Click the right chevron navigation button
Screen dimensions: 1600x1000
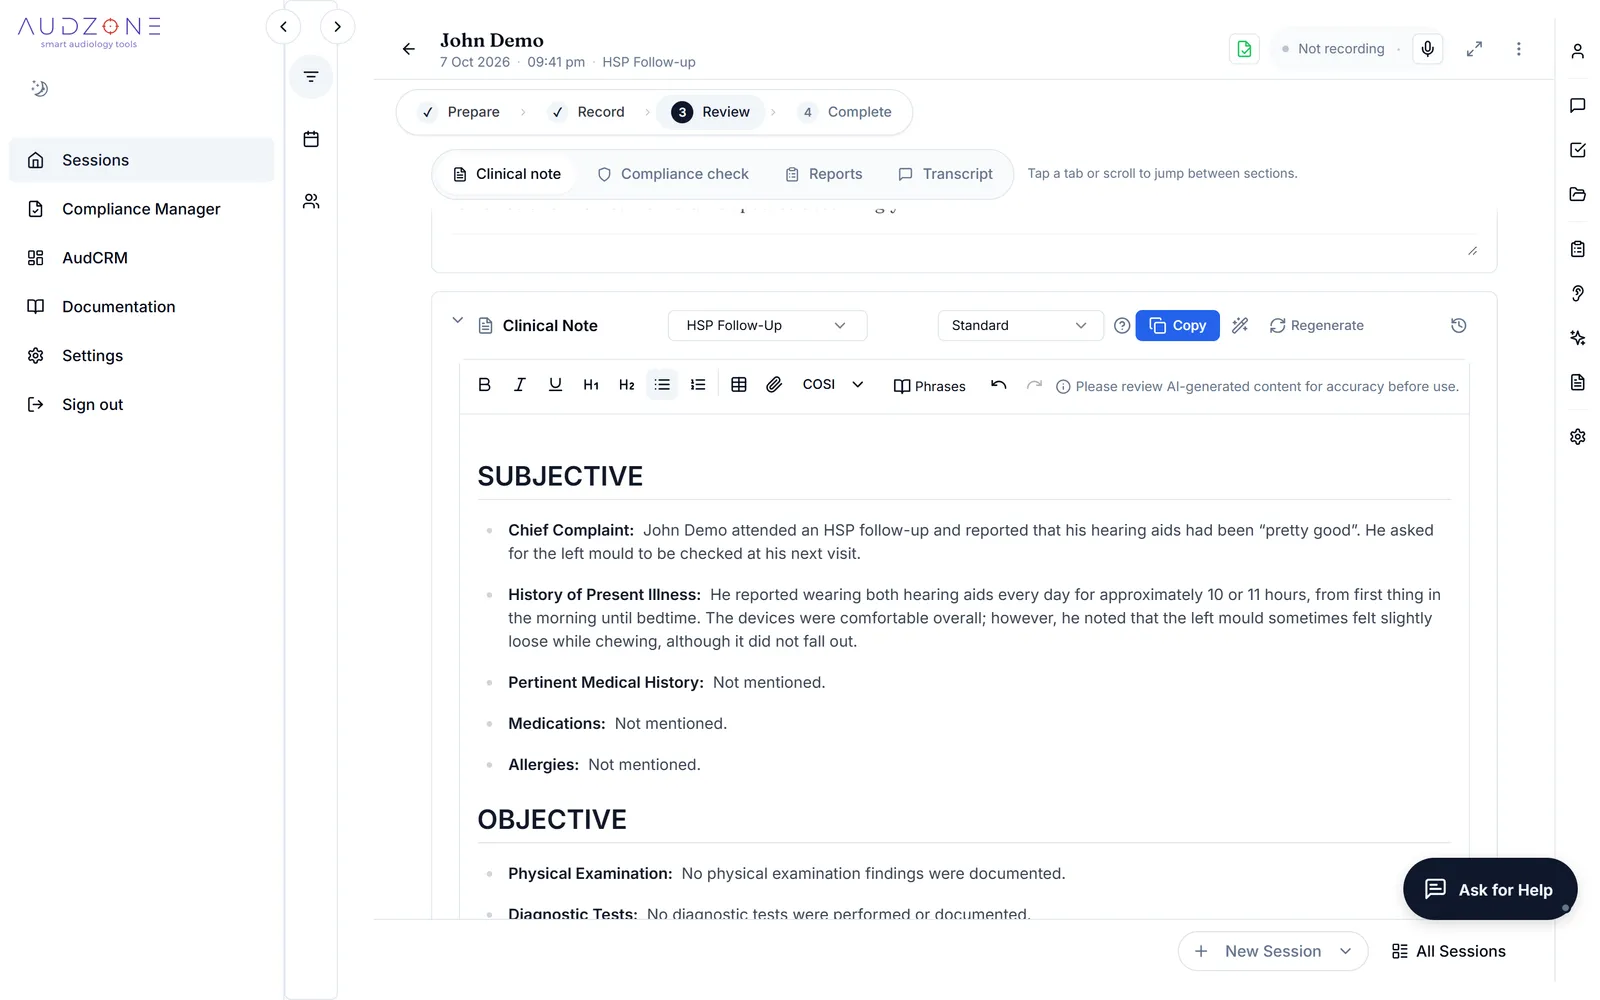pyautogui.click(x=337, y=27)
